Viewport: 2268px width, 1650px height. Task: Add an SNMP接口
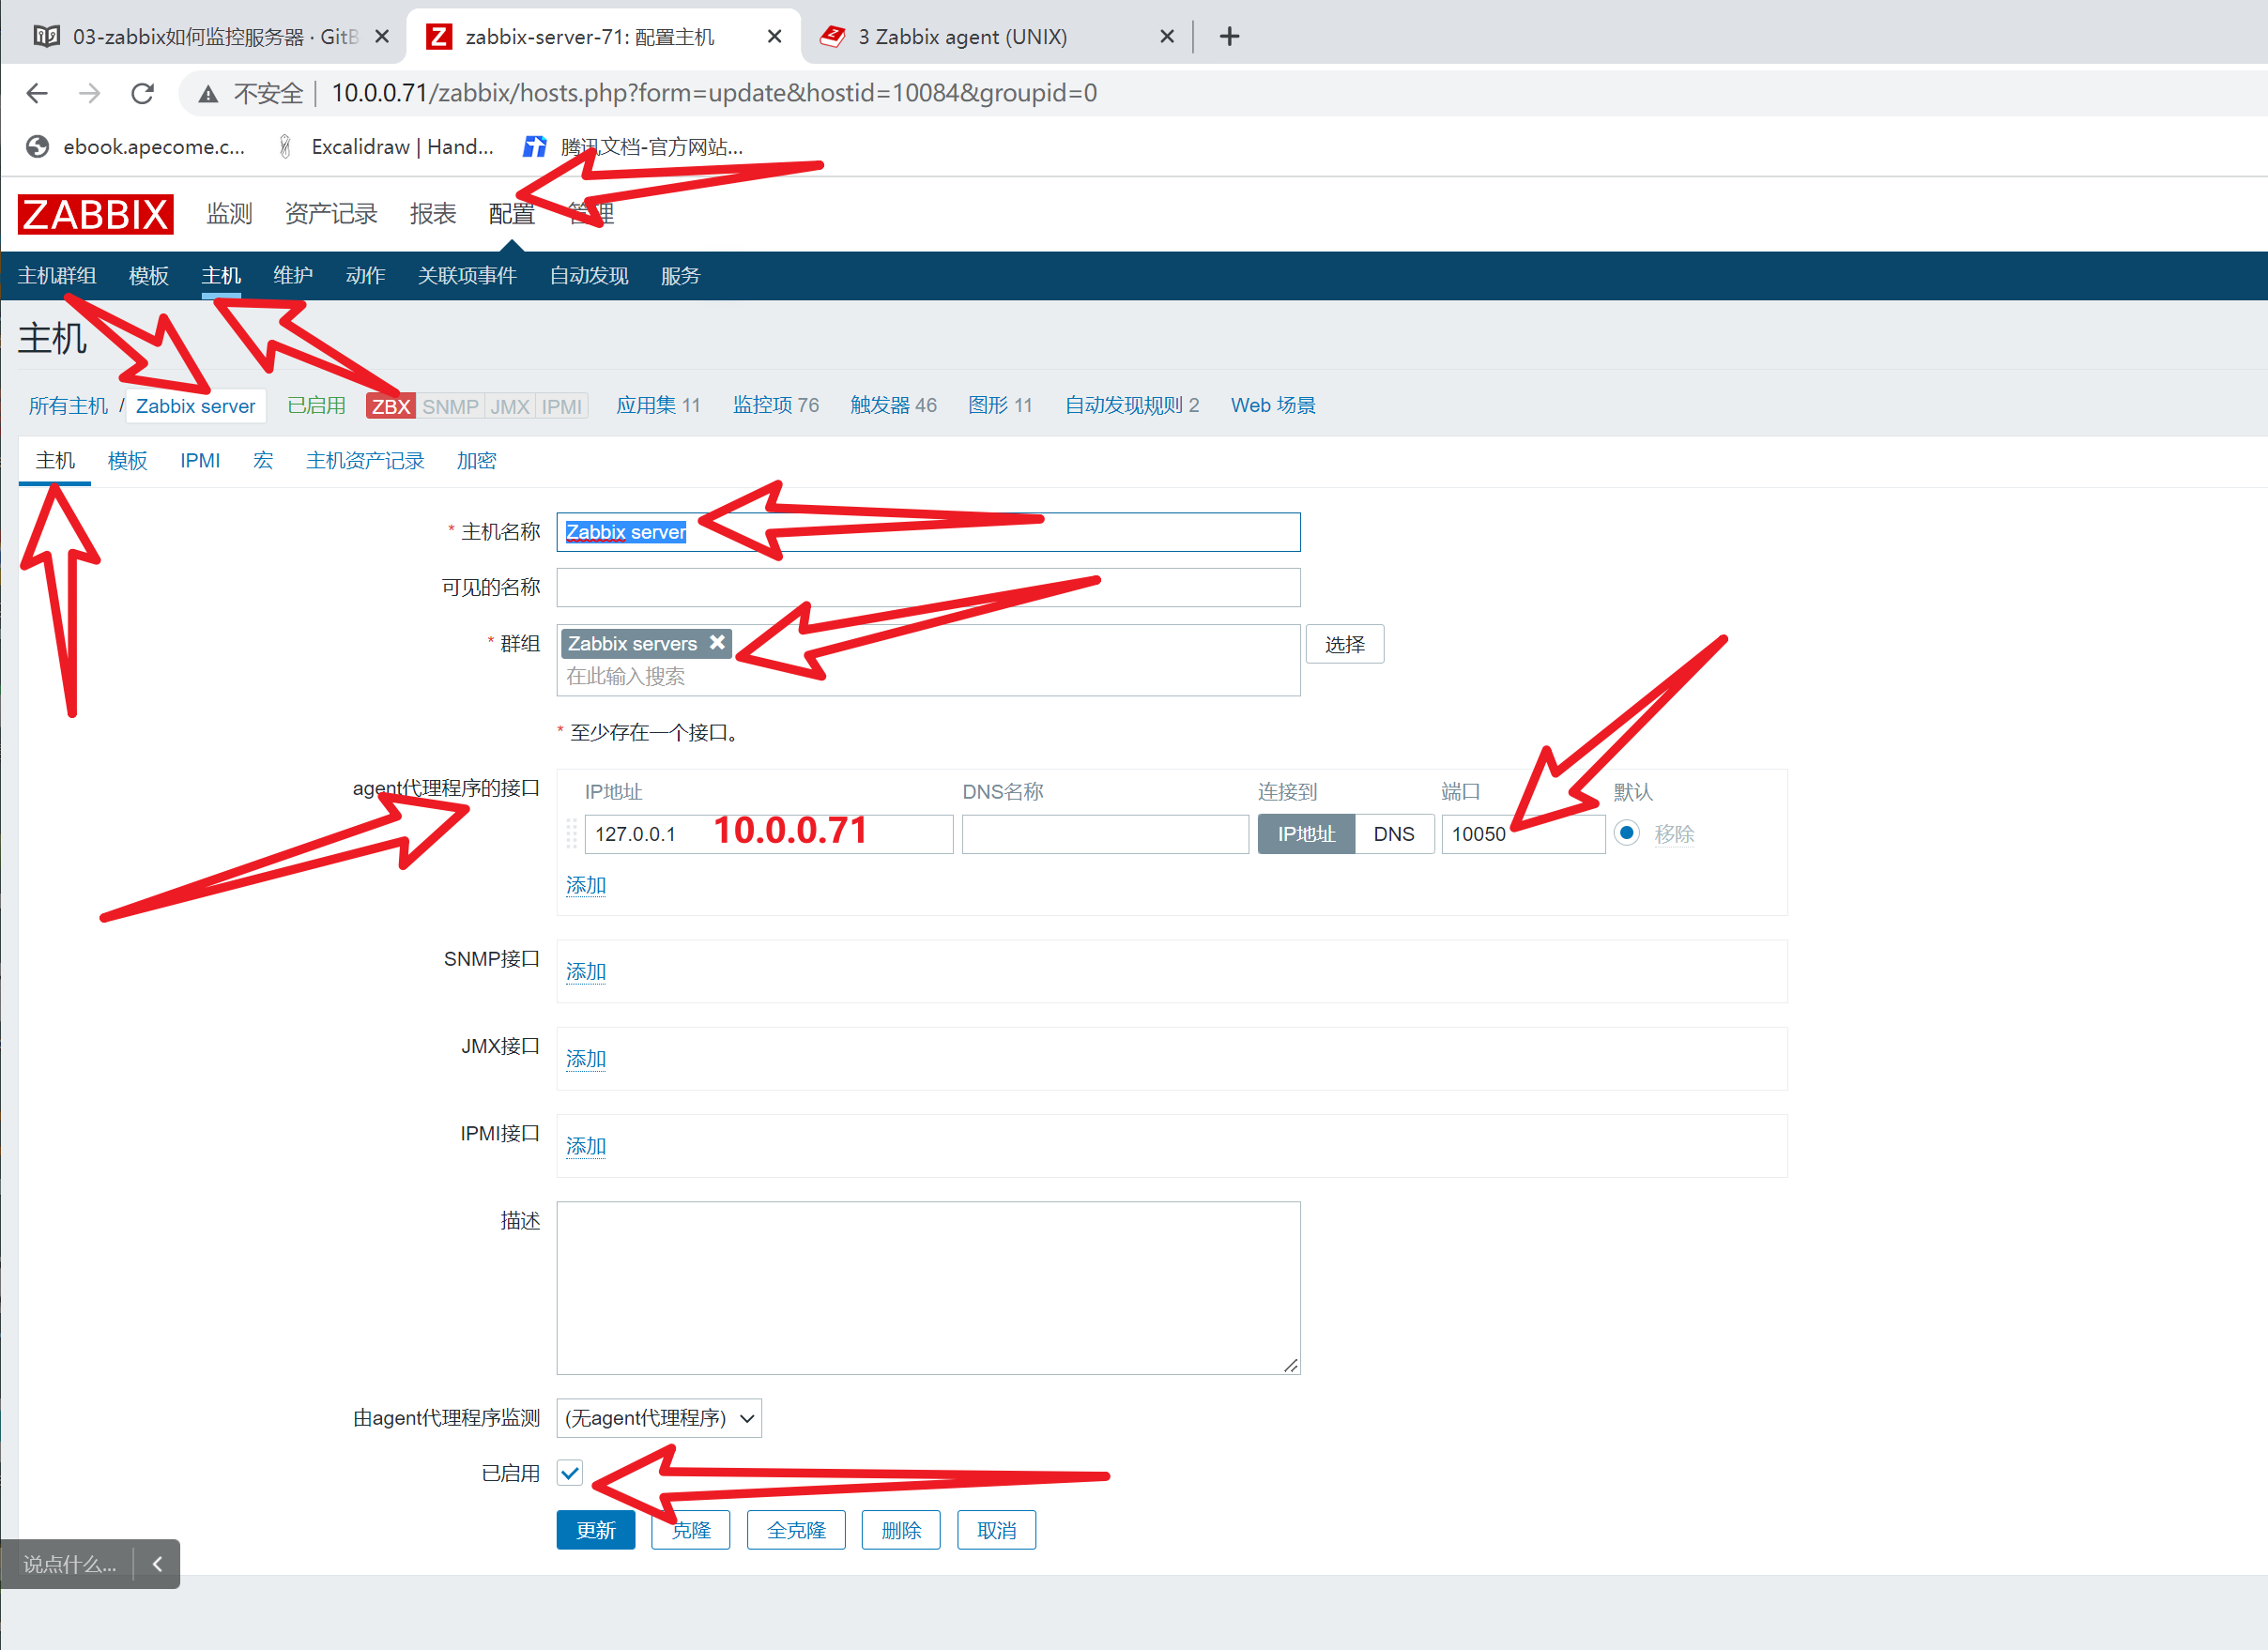586,972
